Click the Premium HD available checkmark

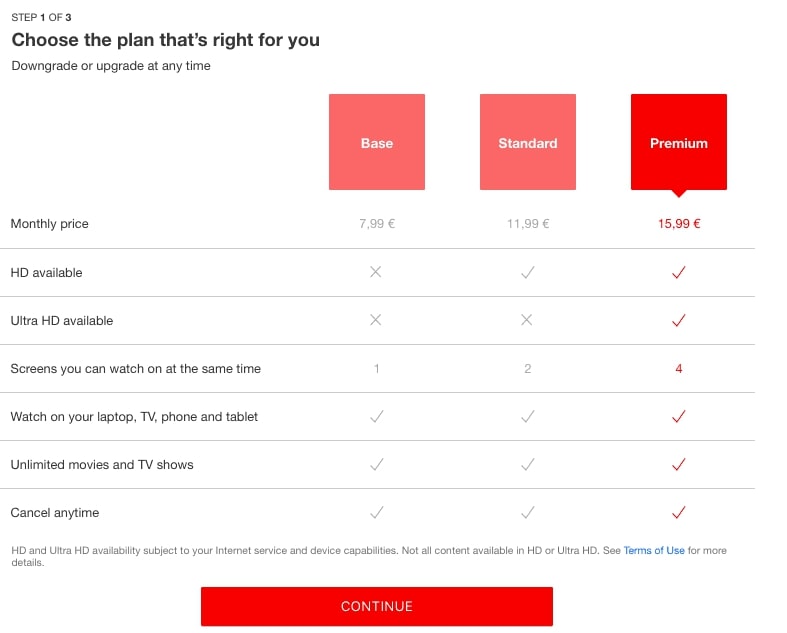pos(679,272)
